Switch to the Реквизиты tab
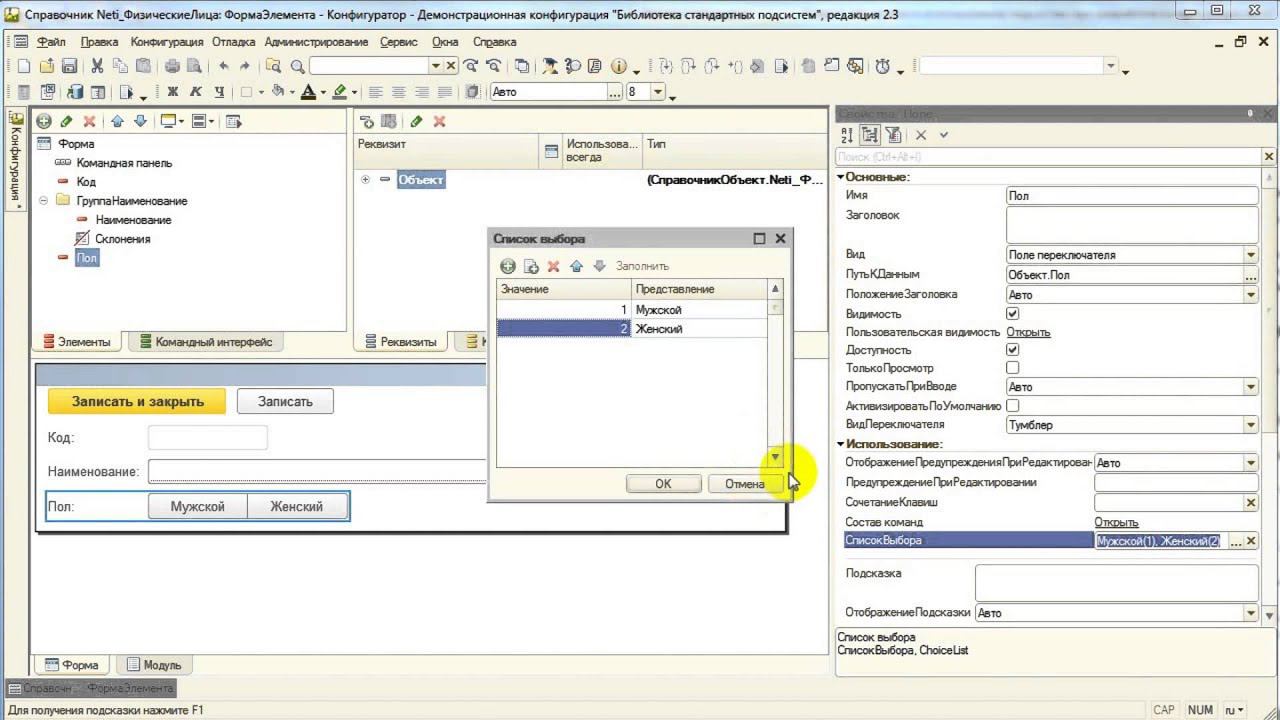1280x720 pixels. click(x=400, y=342)
